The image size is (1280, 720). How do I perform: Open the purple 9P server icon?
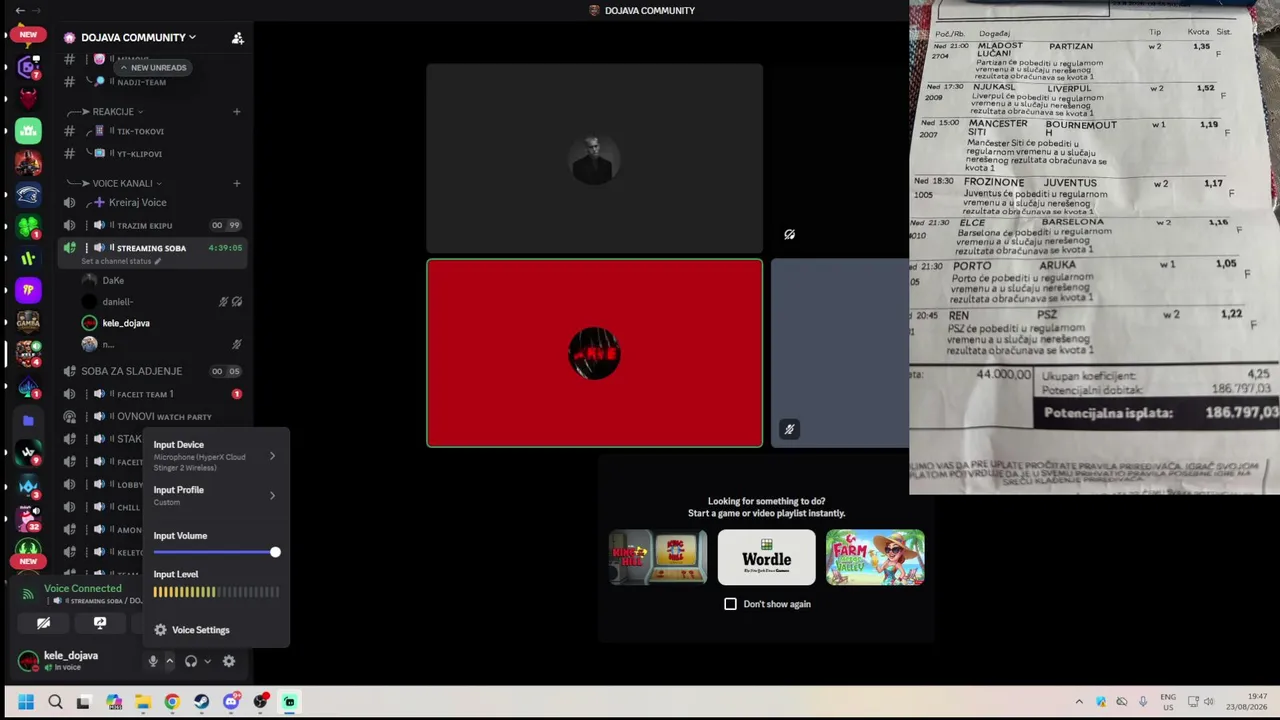(28, 290)
